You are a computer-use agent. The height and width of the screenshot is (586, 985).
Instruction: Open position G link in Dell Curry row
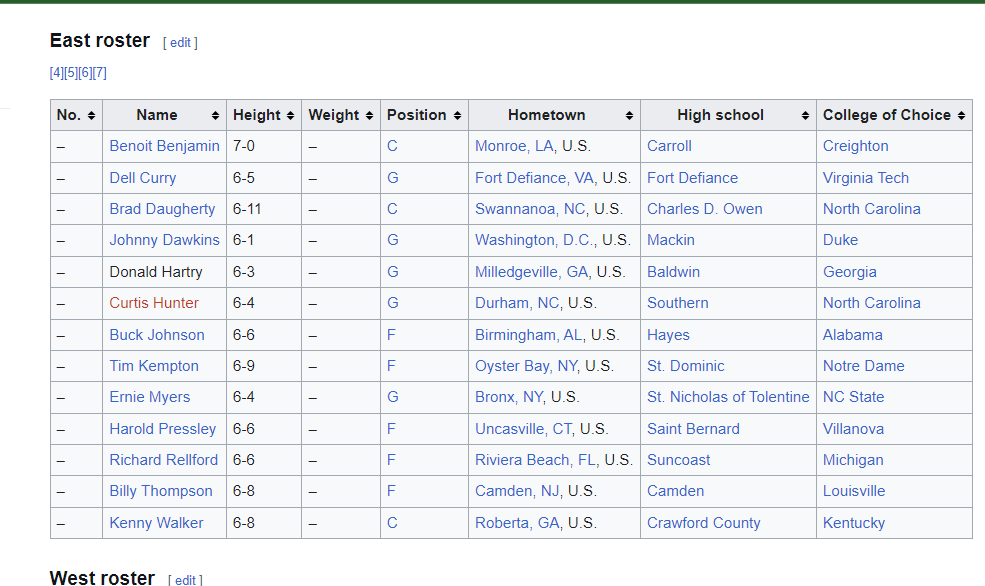(x=393, y=178)
